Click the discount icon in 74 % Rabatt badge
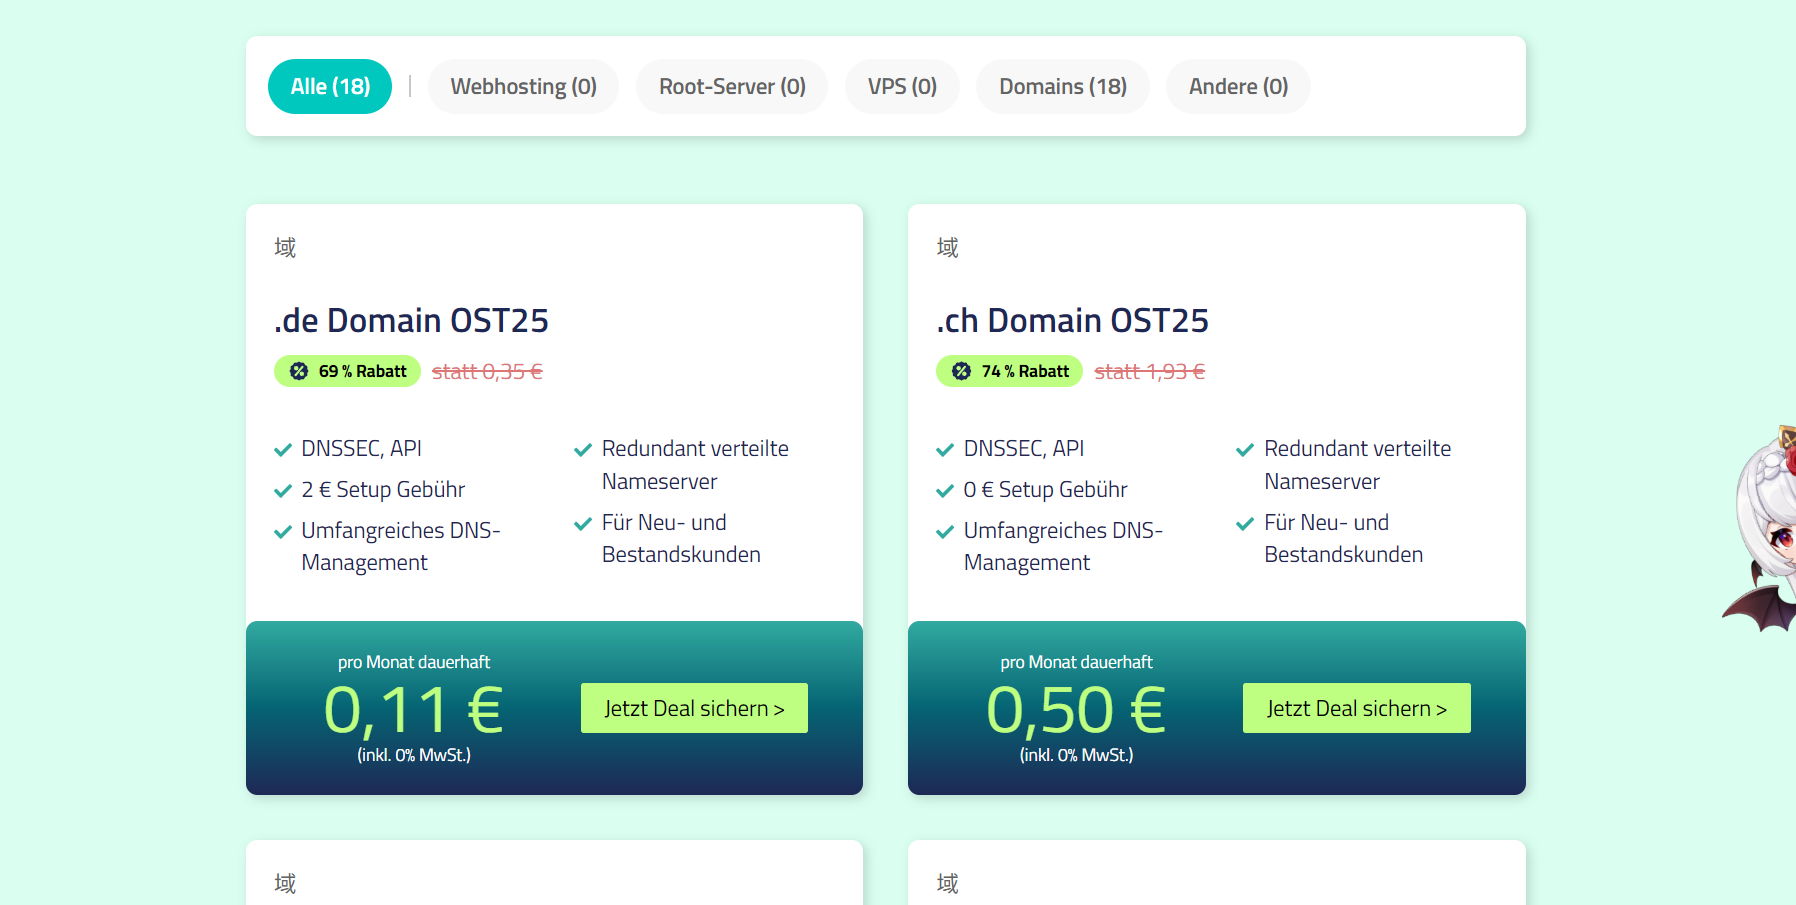1796x905 pixels. [961, 371]
